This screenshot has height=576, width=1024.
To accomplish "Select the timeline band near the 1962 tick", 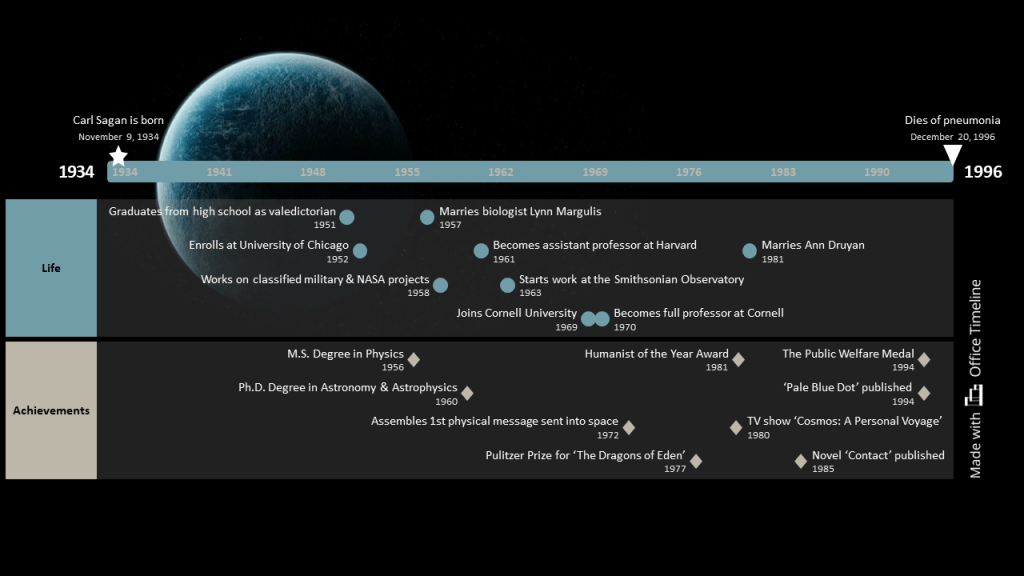I will (500, 171).
